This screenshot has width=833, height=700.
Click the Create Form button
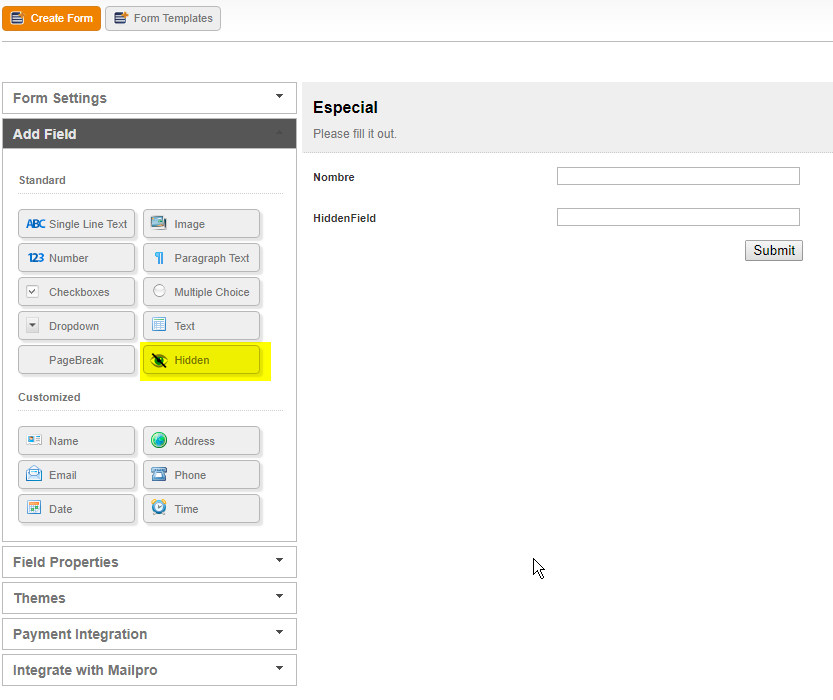pyautogui.click(x=52, y=19)
